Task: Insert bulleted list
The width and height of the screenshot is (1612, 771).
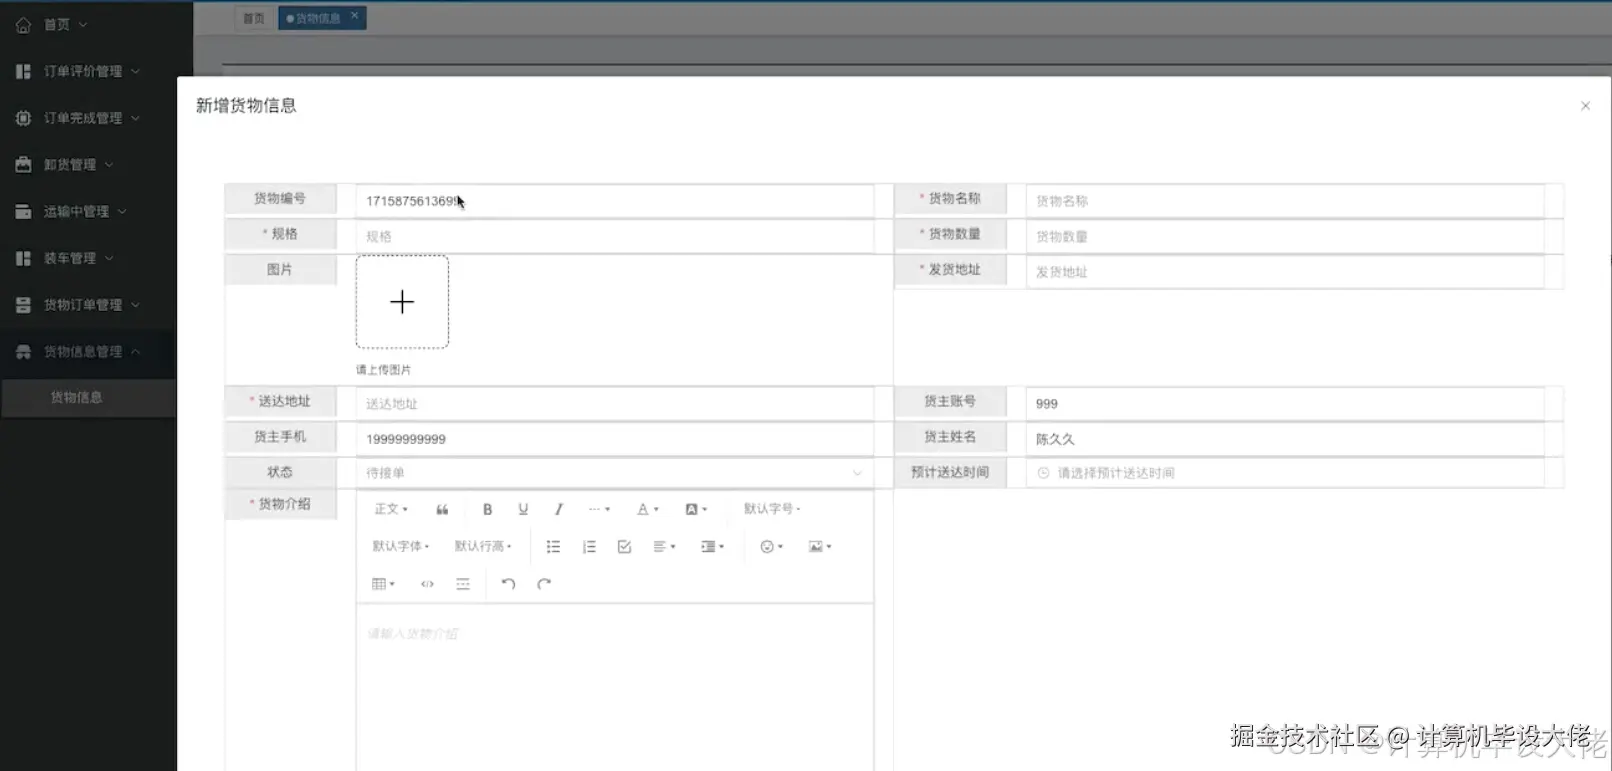Action: pyautogui.click(x=553, y=546)
